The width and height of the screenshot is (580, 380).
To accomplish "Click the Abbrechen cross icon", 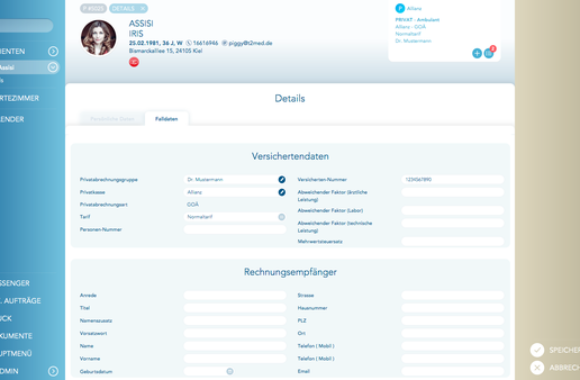I will click(537, 368).
